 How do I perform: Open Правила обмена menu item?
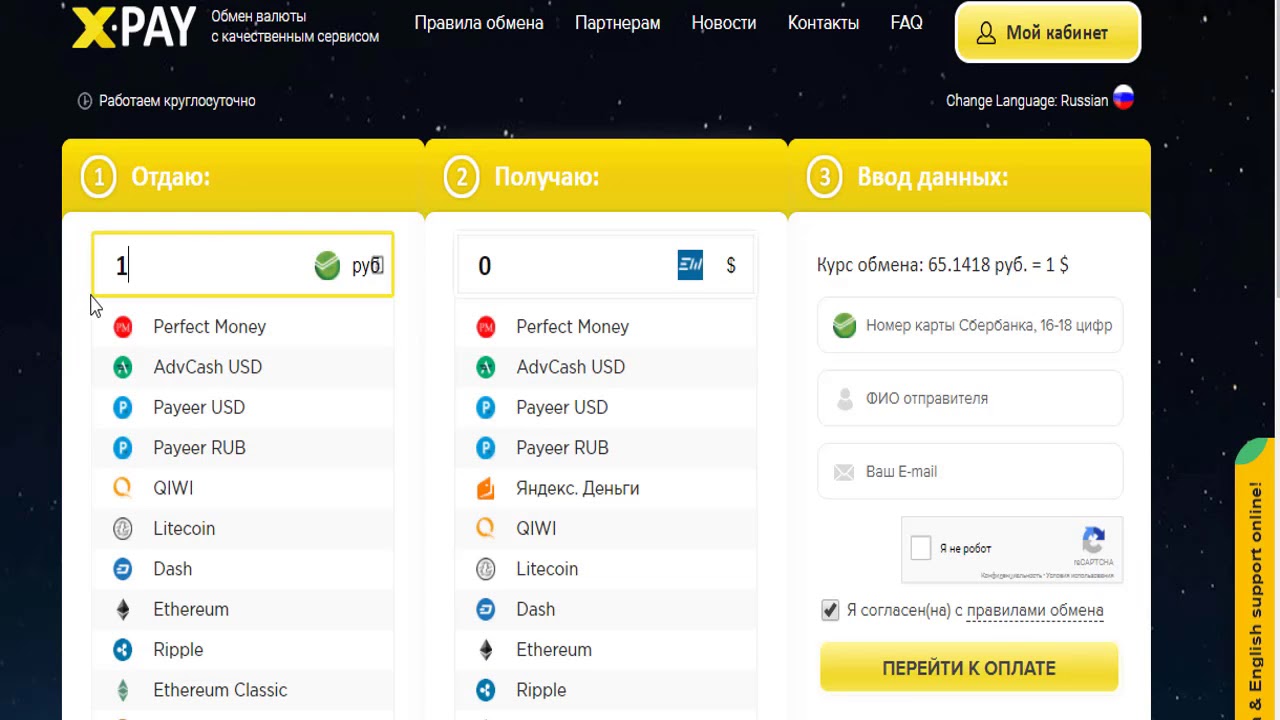pyautogui.click(x=479, y=23)
